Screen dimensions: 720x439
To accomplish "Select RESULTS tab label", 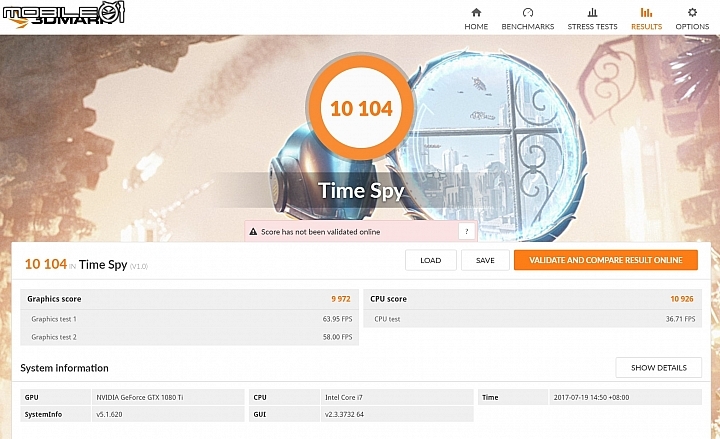I will (x=647, y=27).
